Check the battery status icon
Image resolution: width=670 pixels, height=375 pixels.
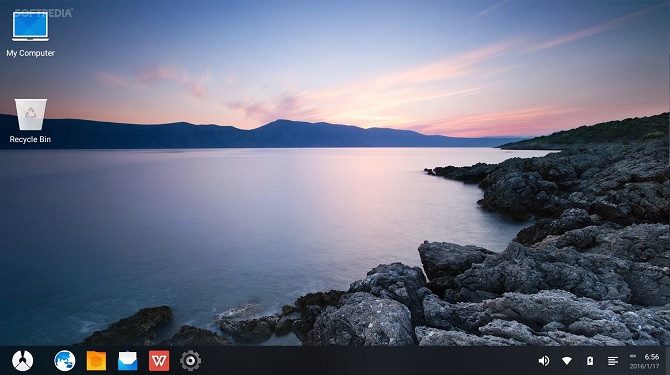pos(590,361)
